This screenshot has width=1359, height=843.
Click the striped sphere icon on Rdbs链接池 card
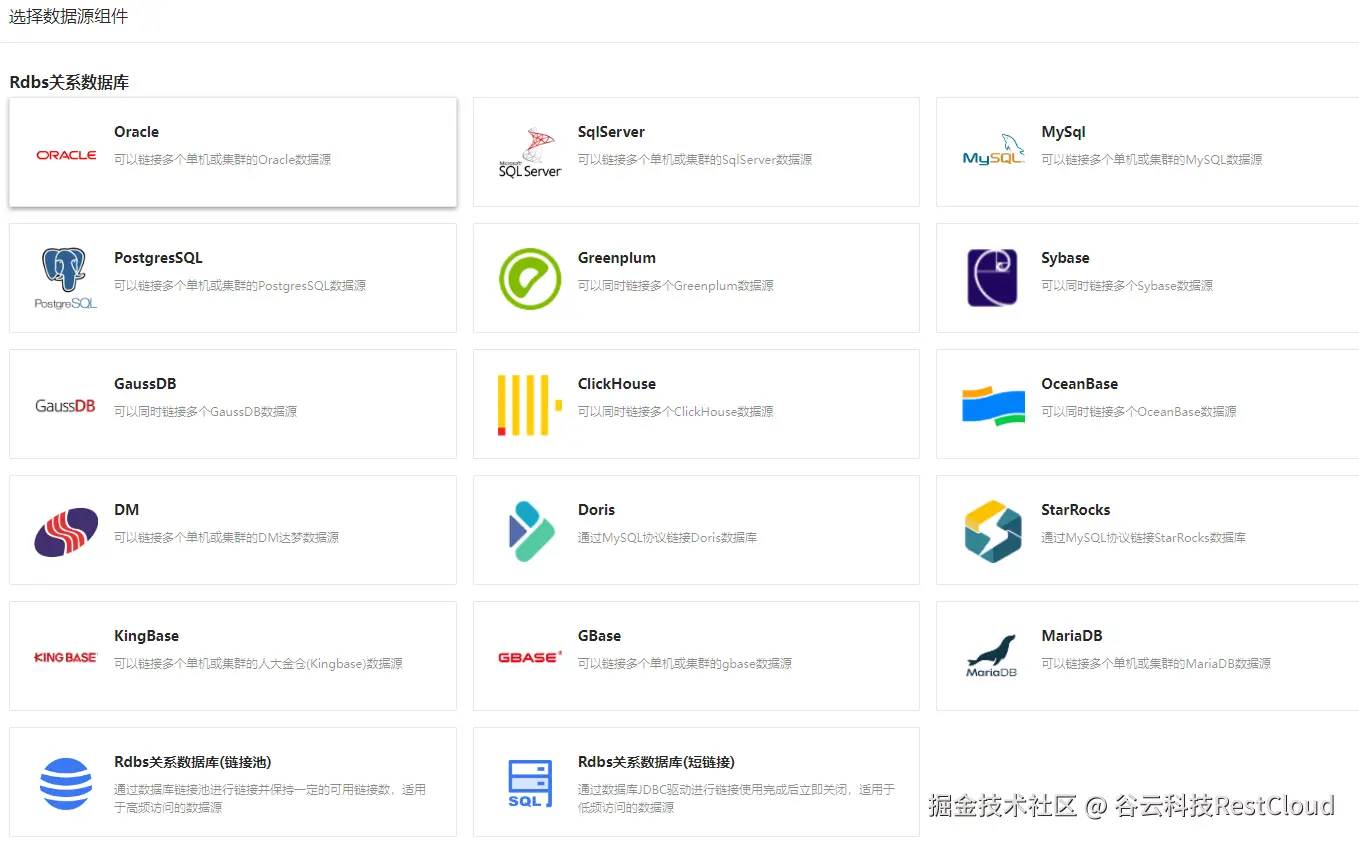click(x=65, y=783)
